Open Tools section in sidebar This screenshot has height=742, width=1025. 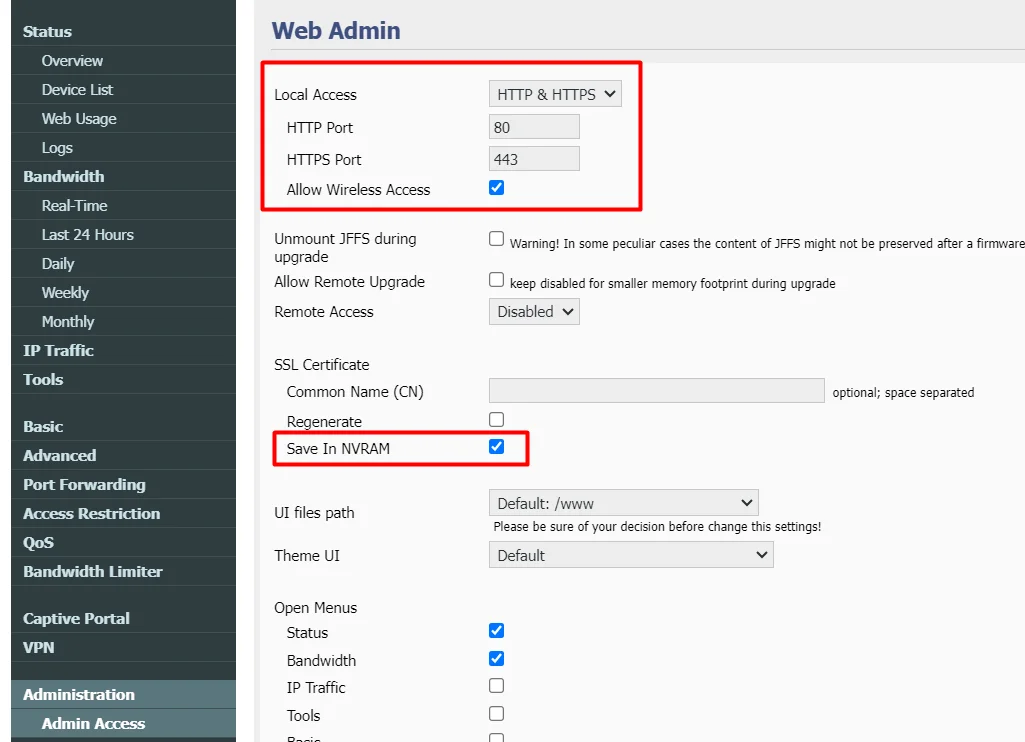pos(124,379)
